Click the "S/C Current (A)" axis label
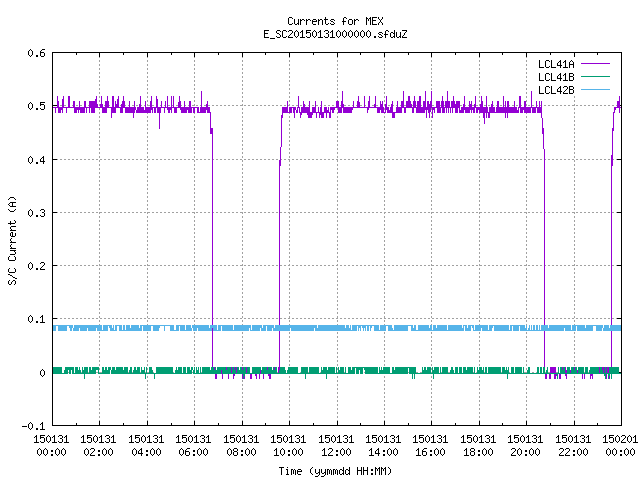Viewport: 640px width, 480px height. point(12,241)
